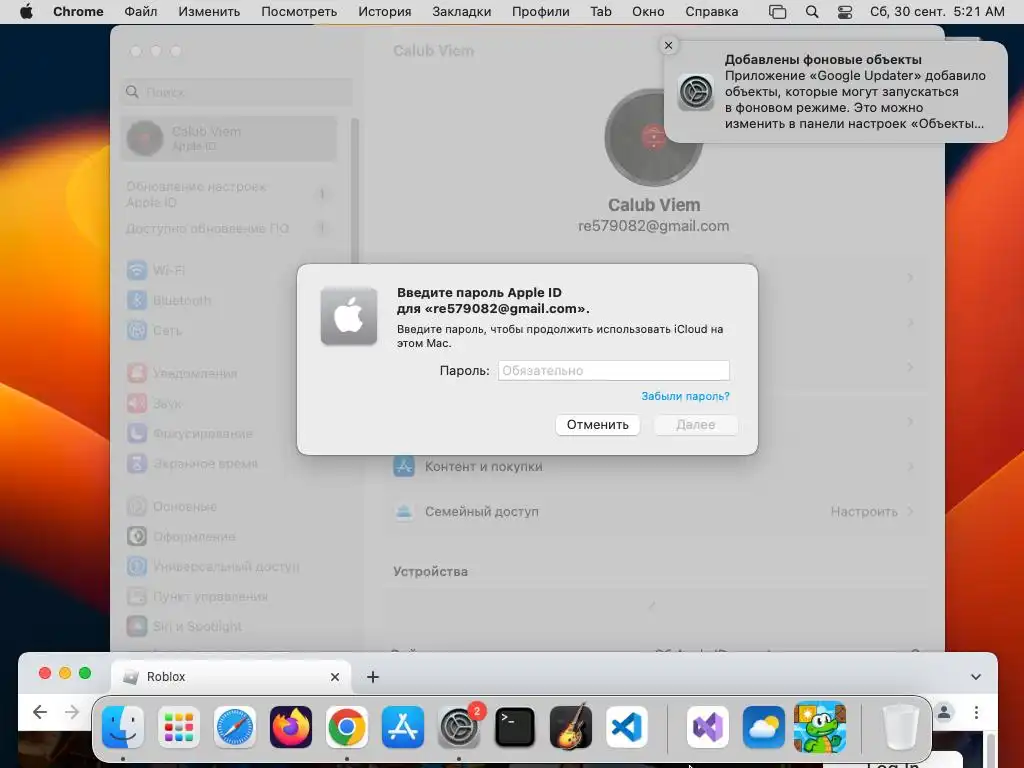Launch the crocodile game in Dock
Viewport: 1024px width, 768px height.
click(x=820, y=727)
